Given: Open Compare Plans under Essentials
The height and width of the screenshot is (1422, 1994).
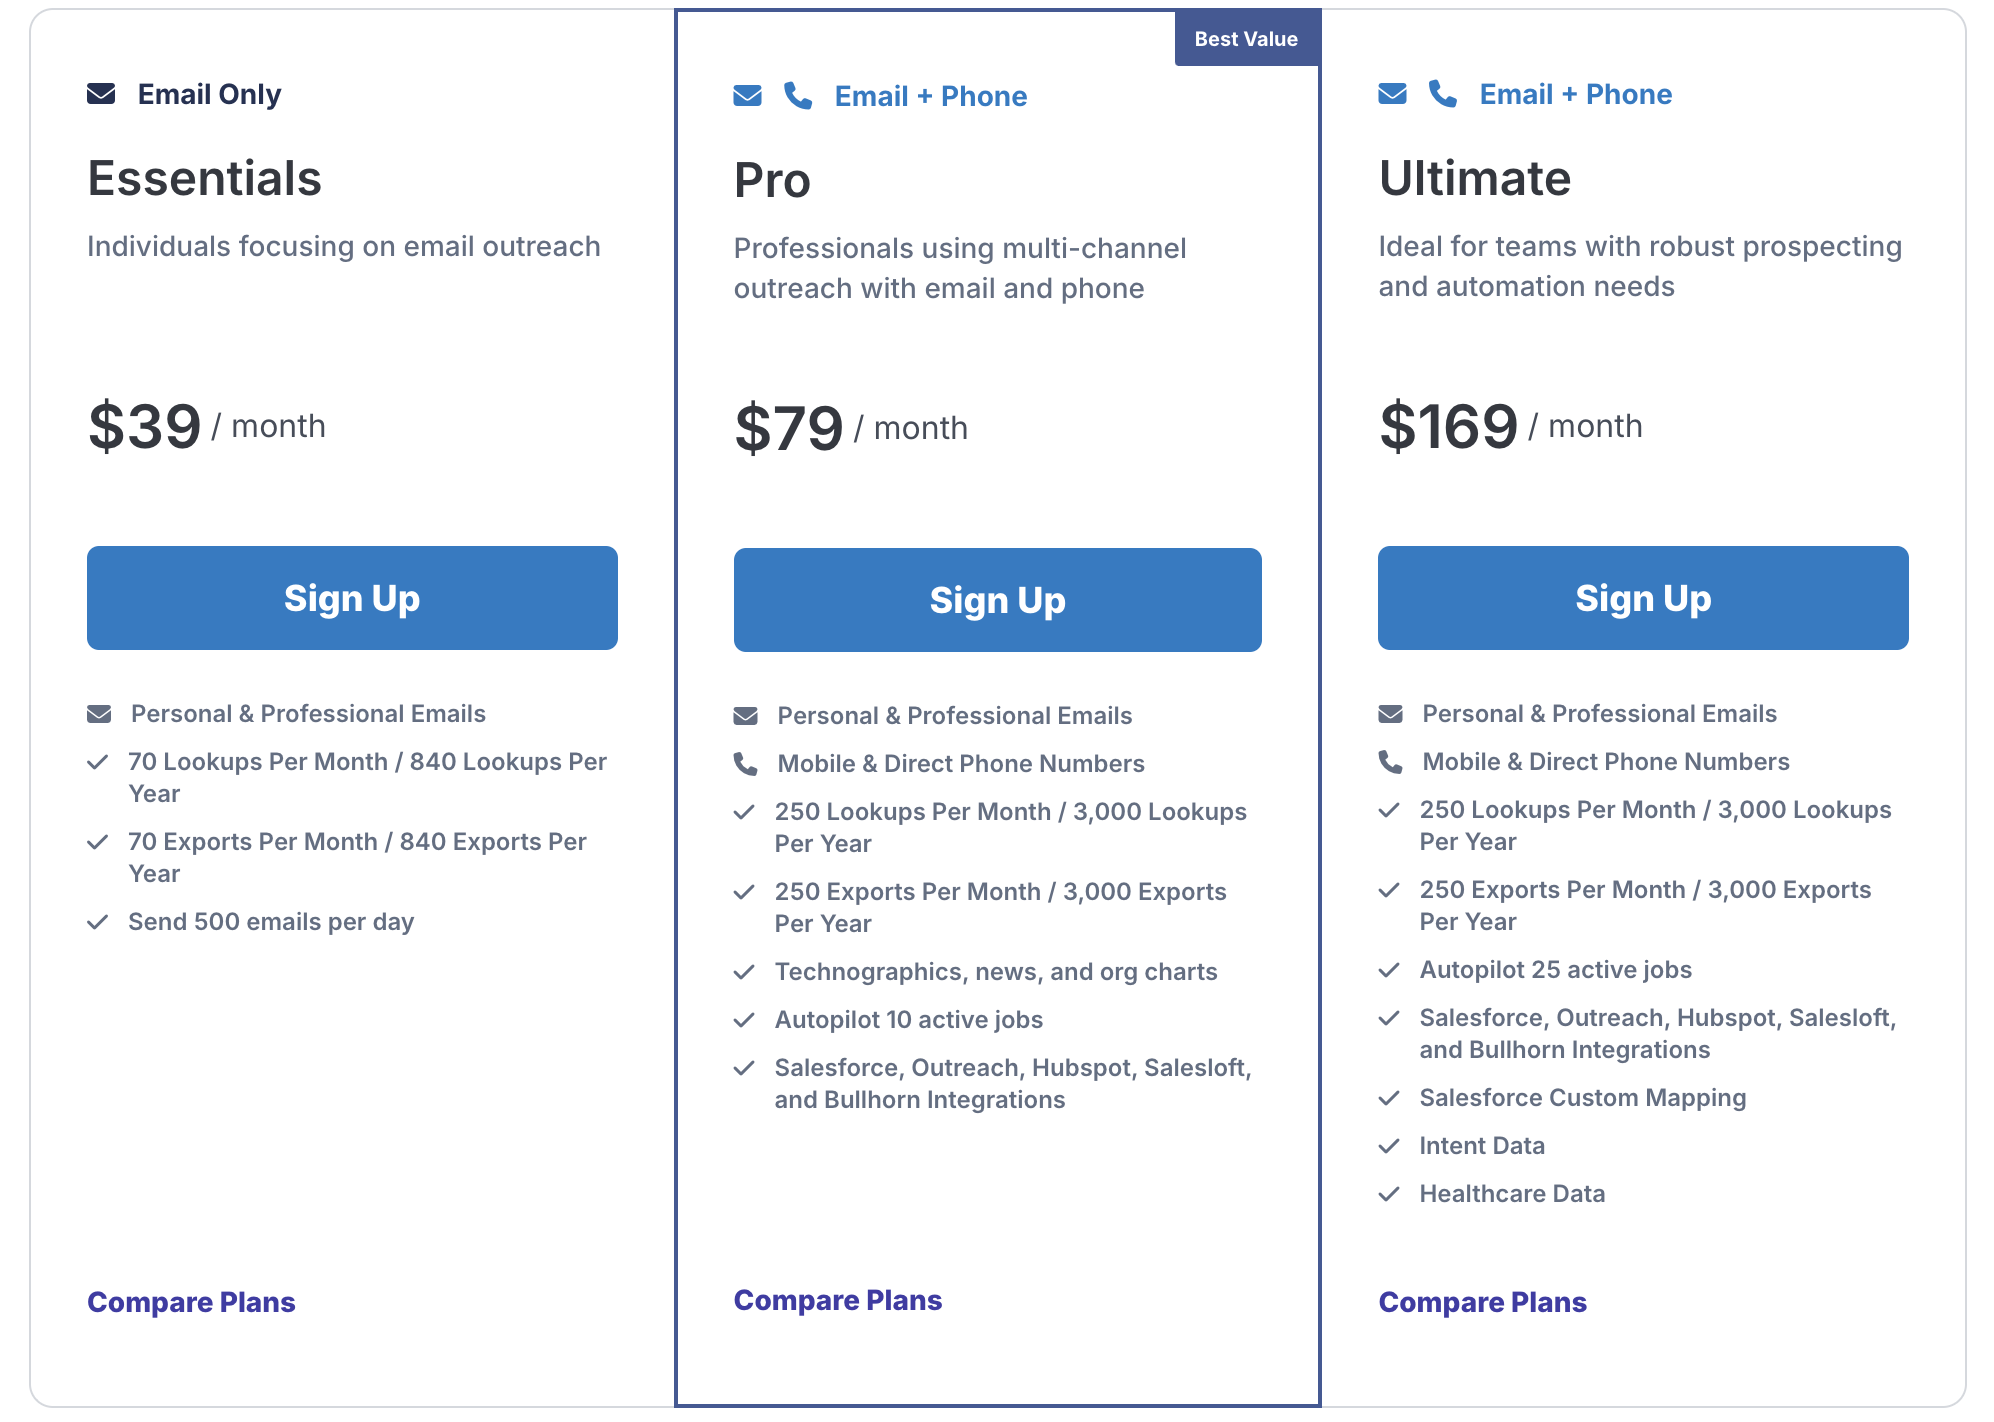Looking at the screenshot, I should point(191,1302).
